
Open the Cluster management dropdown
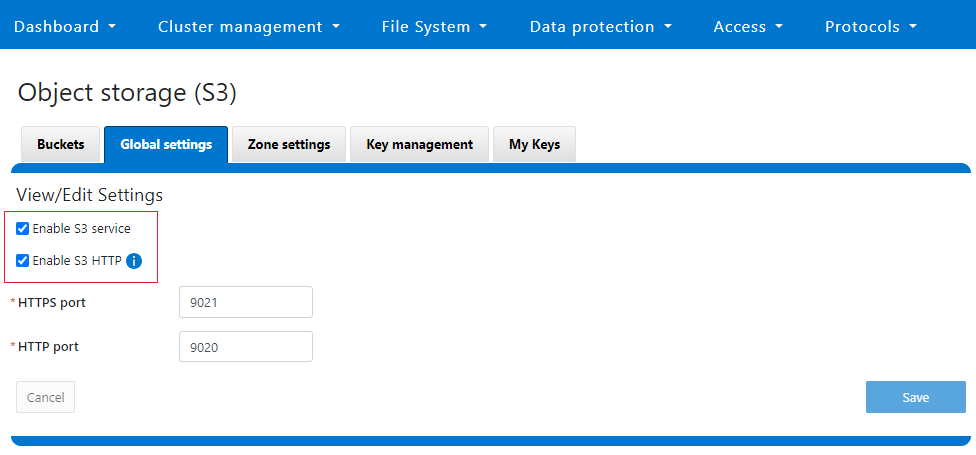coord(249,27)
